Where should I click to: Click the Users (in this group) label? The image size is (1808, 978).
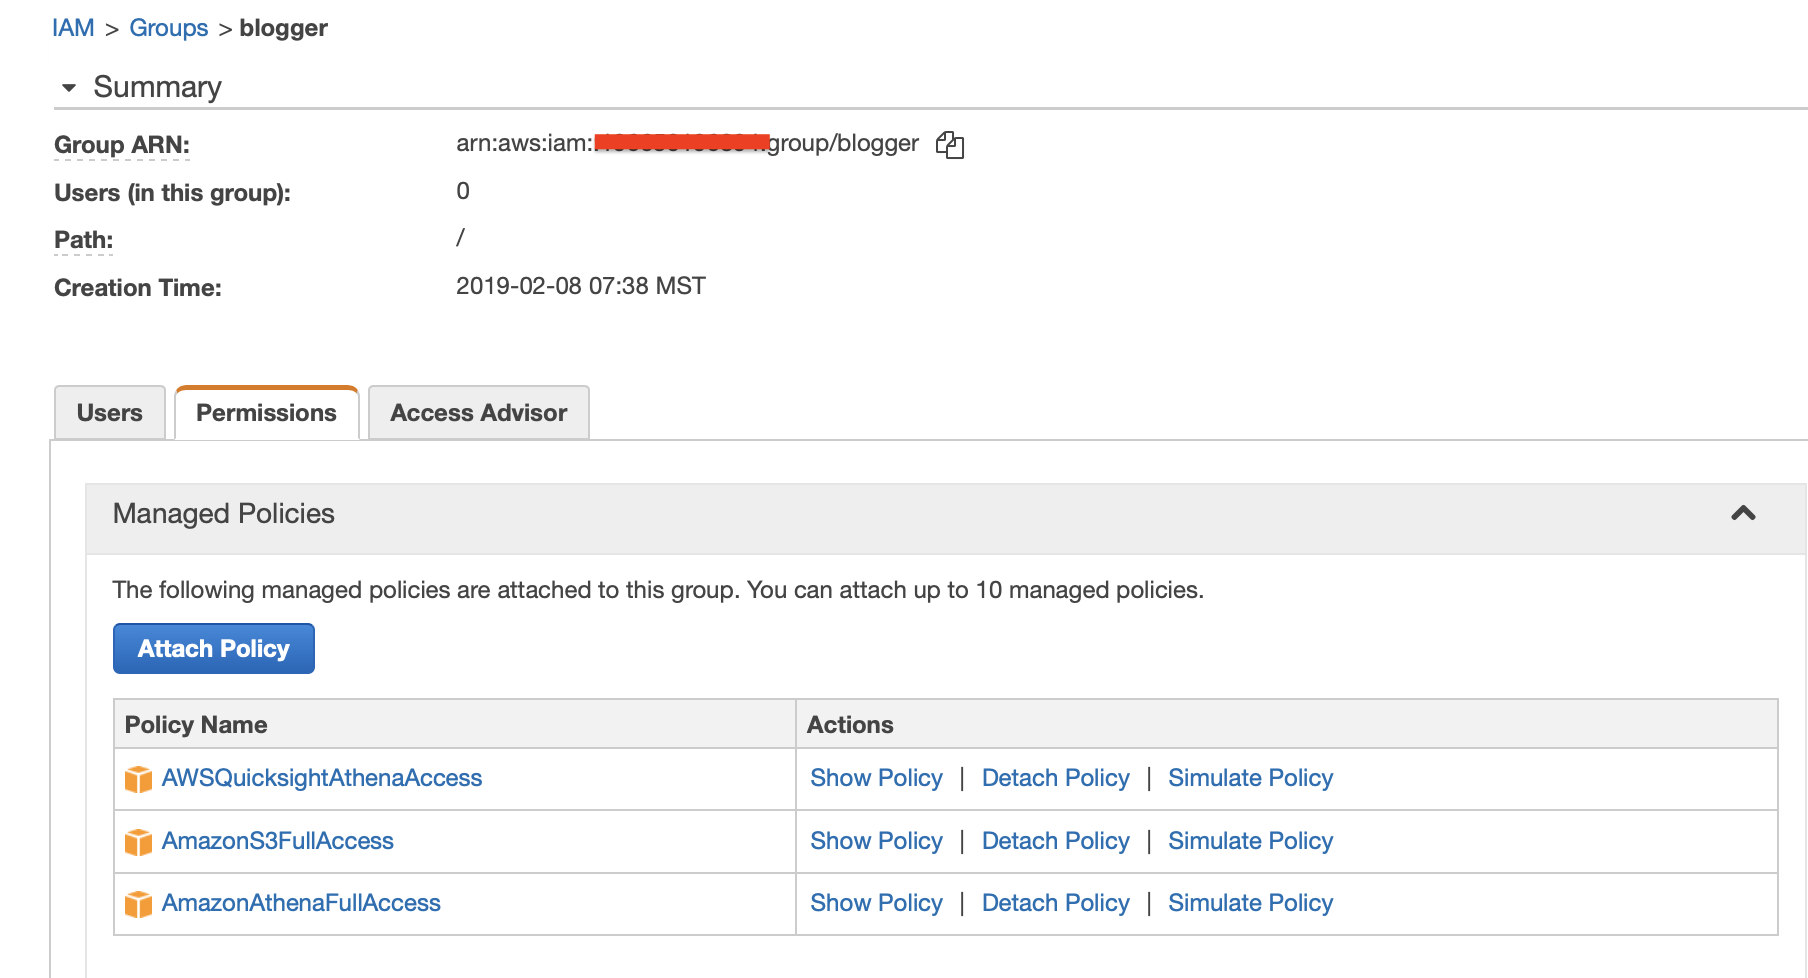pyautogui.click(x=172, y=193)
